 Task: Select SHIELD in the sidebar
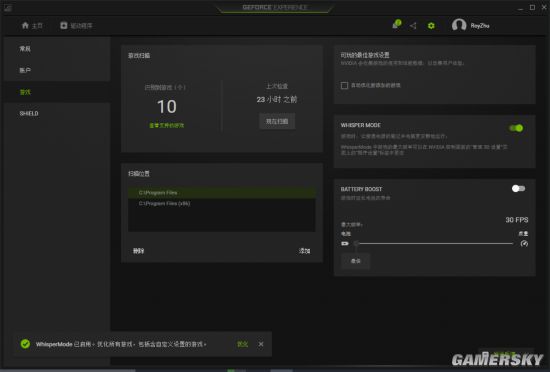29,114
